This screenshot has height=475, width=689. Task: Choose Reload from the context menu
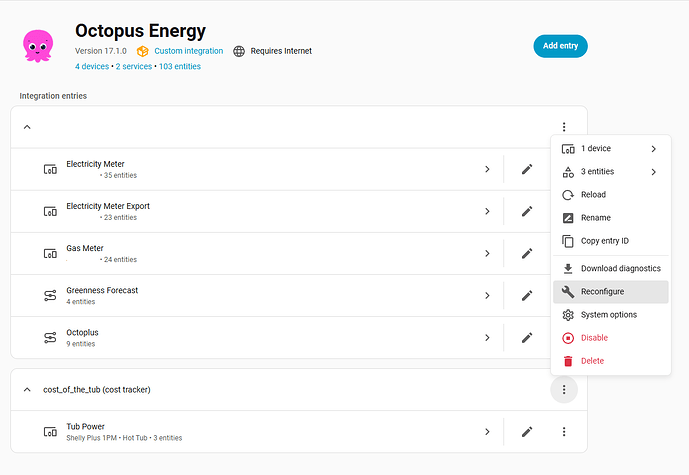pyautogui.click(x=611, y=195)
